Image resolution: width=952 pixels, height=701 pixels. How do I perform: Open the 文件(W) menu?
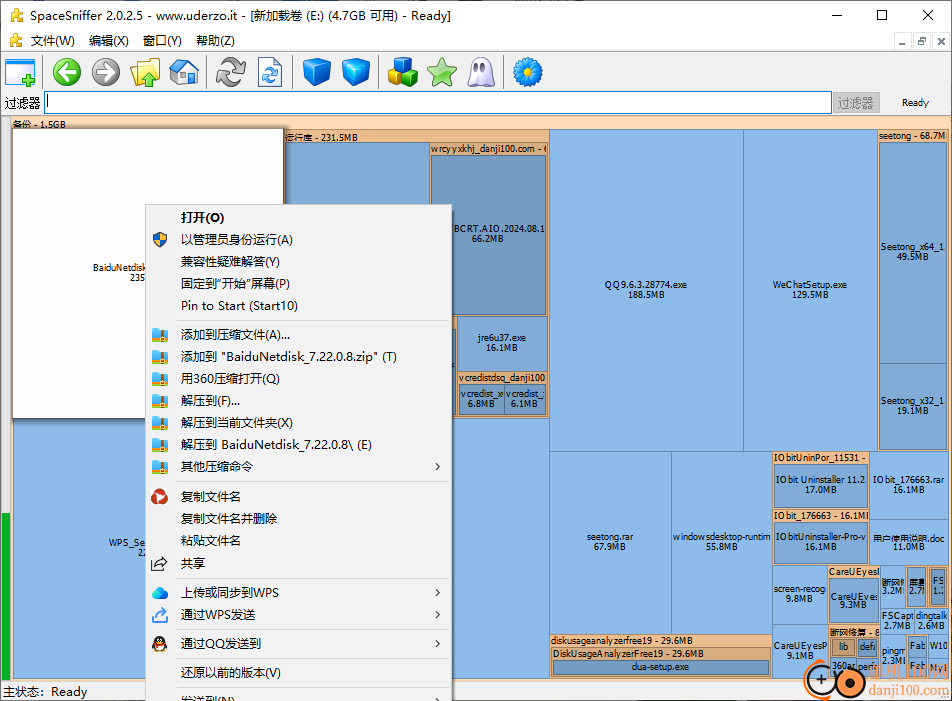coord(53,41)
